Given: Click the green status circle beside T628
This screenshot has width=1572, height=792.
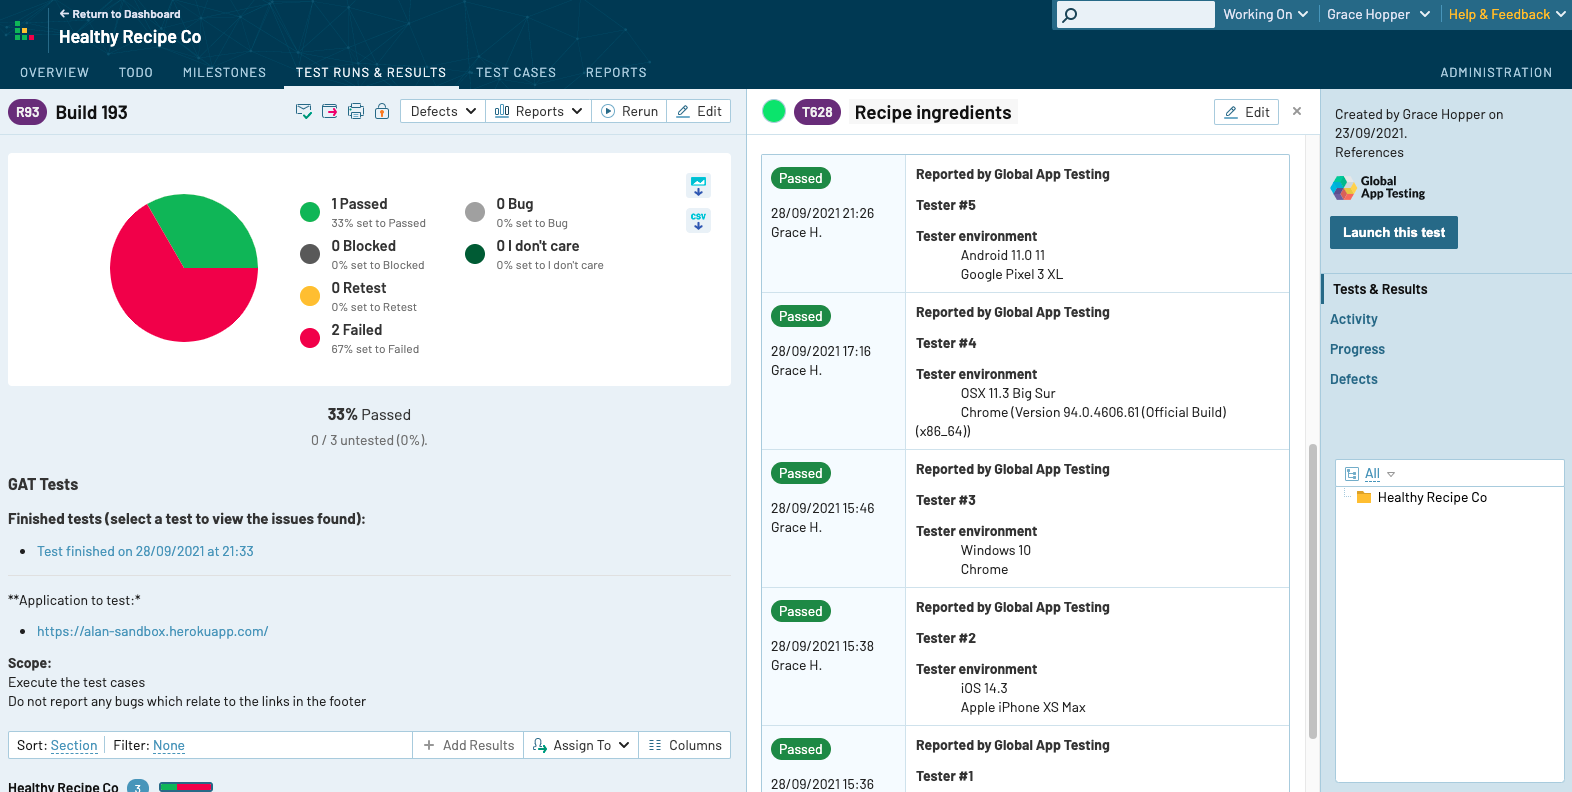Looking at the screenshot, I should 773,112.
